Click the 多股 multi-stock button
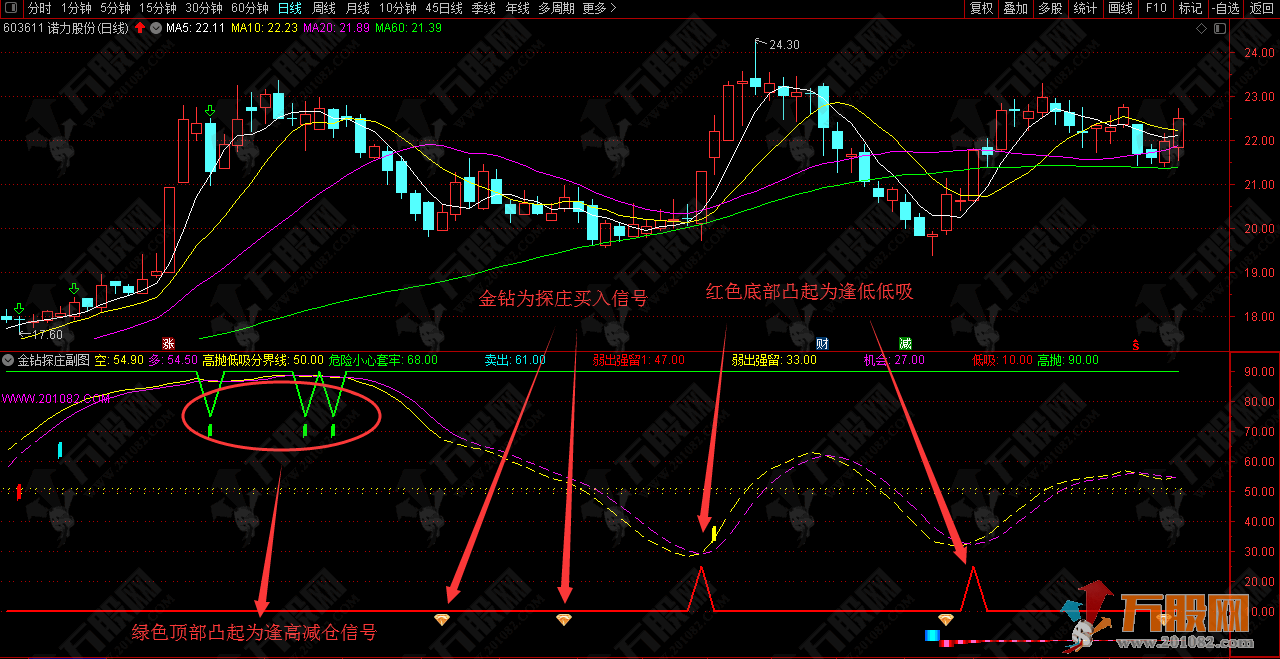This screenshot has height=659, width=1280. tap(1050, 8)
